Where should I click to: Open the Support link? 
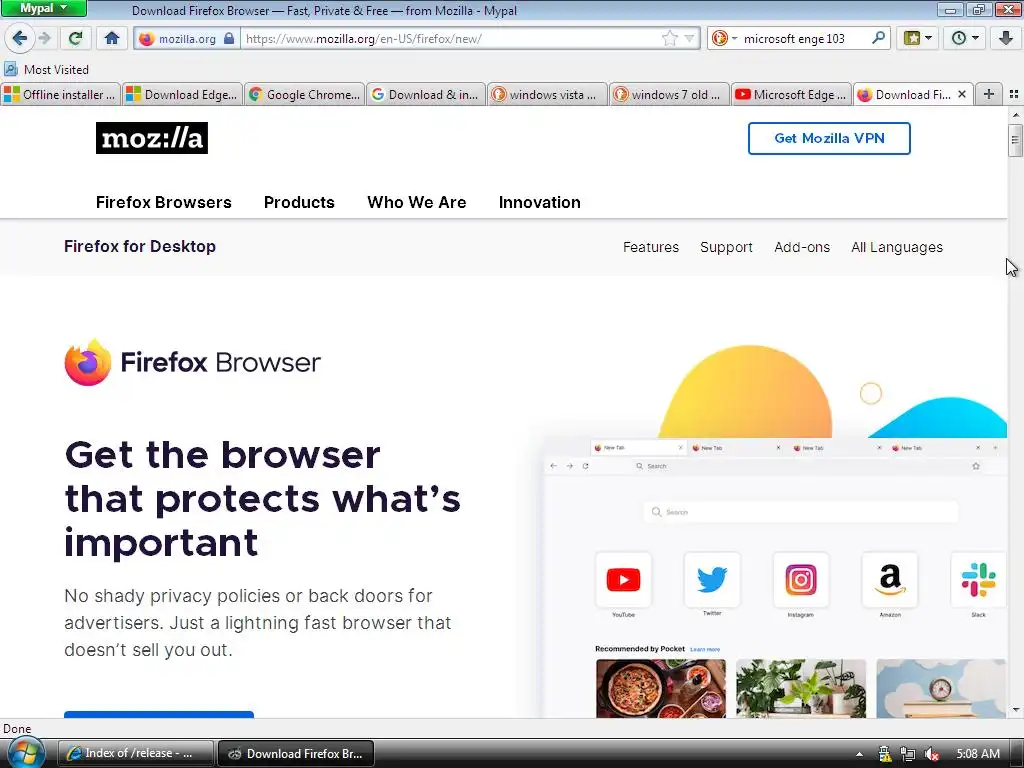click(x=726, y=247)
